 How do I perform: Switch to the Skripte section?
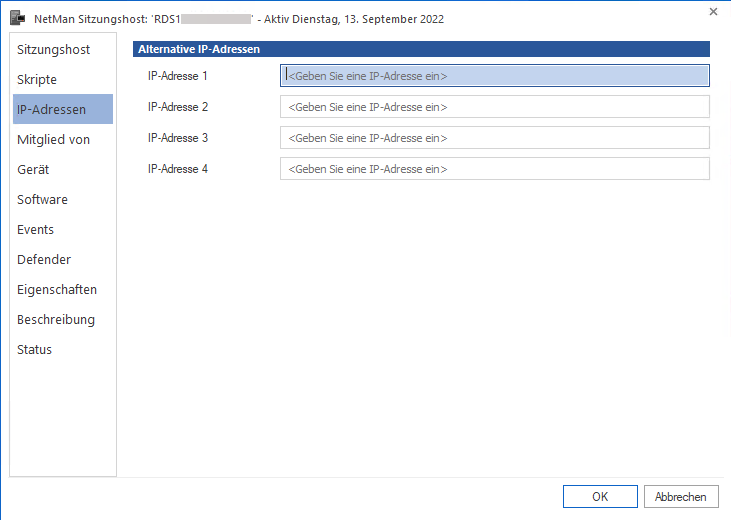coord(37,79)
